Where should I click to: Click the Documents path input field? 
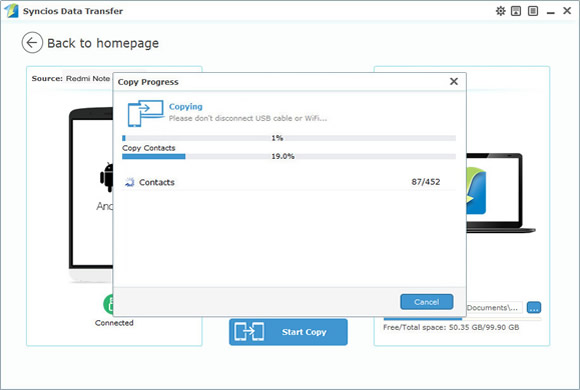coord(494,307)
